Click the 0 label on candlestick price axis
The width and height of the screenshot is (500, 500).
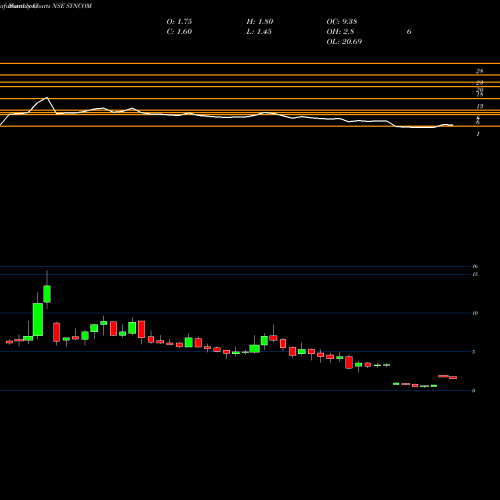pos(474,391)
